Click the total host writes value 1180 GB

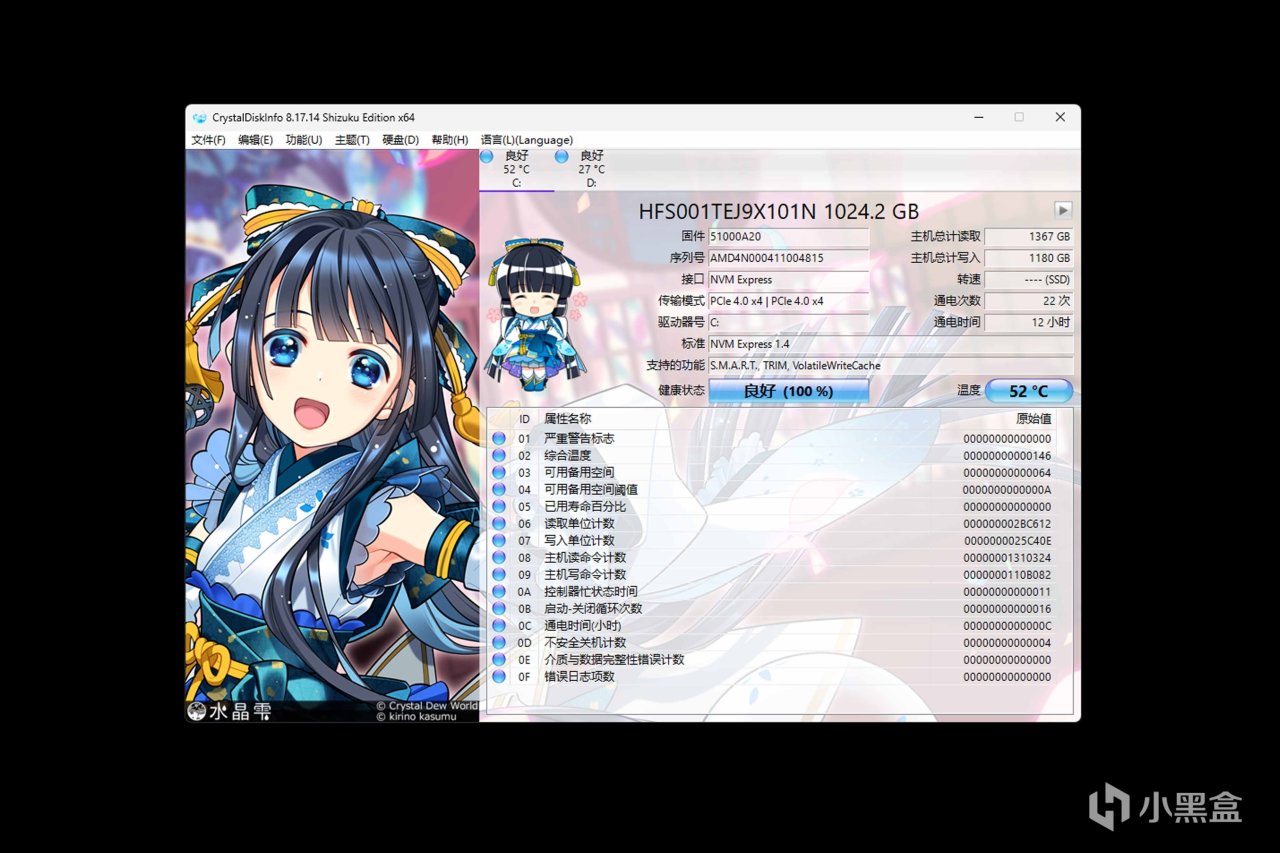tap(1028, 258)
